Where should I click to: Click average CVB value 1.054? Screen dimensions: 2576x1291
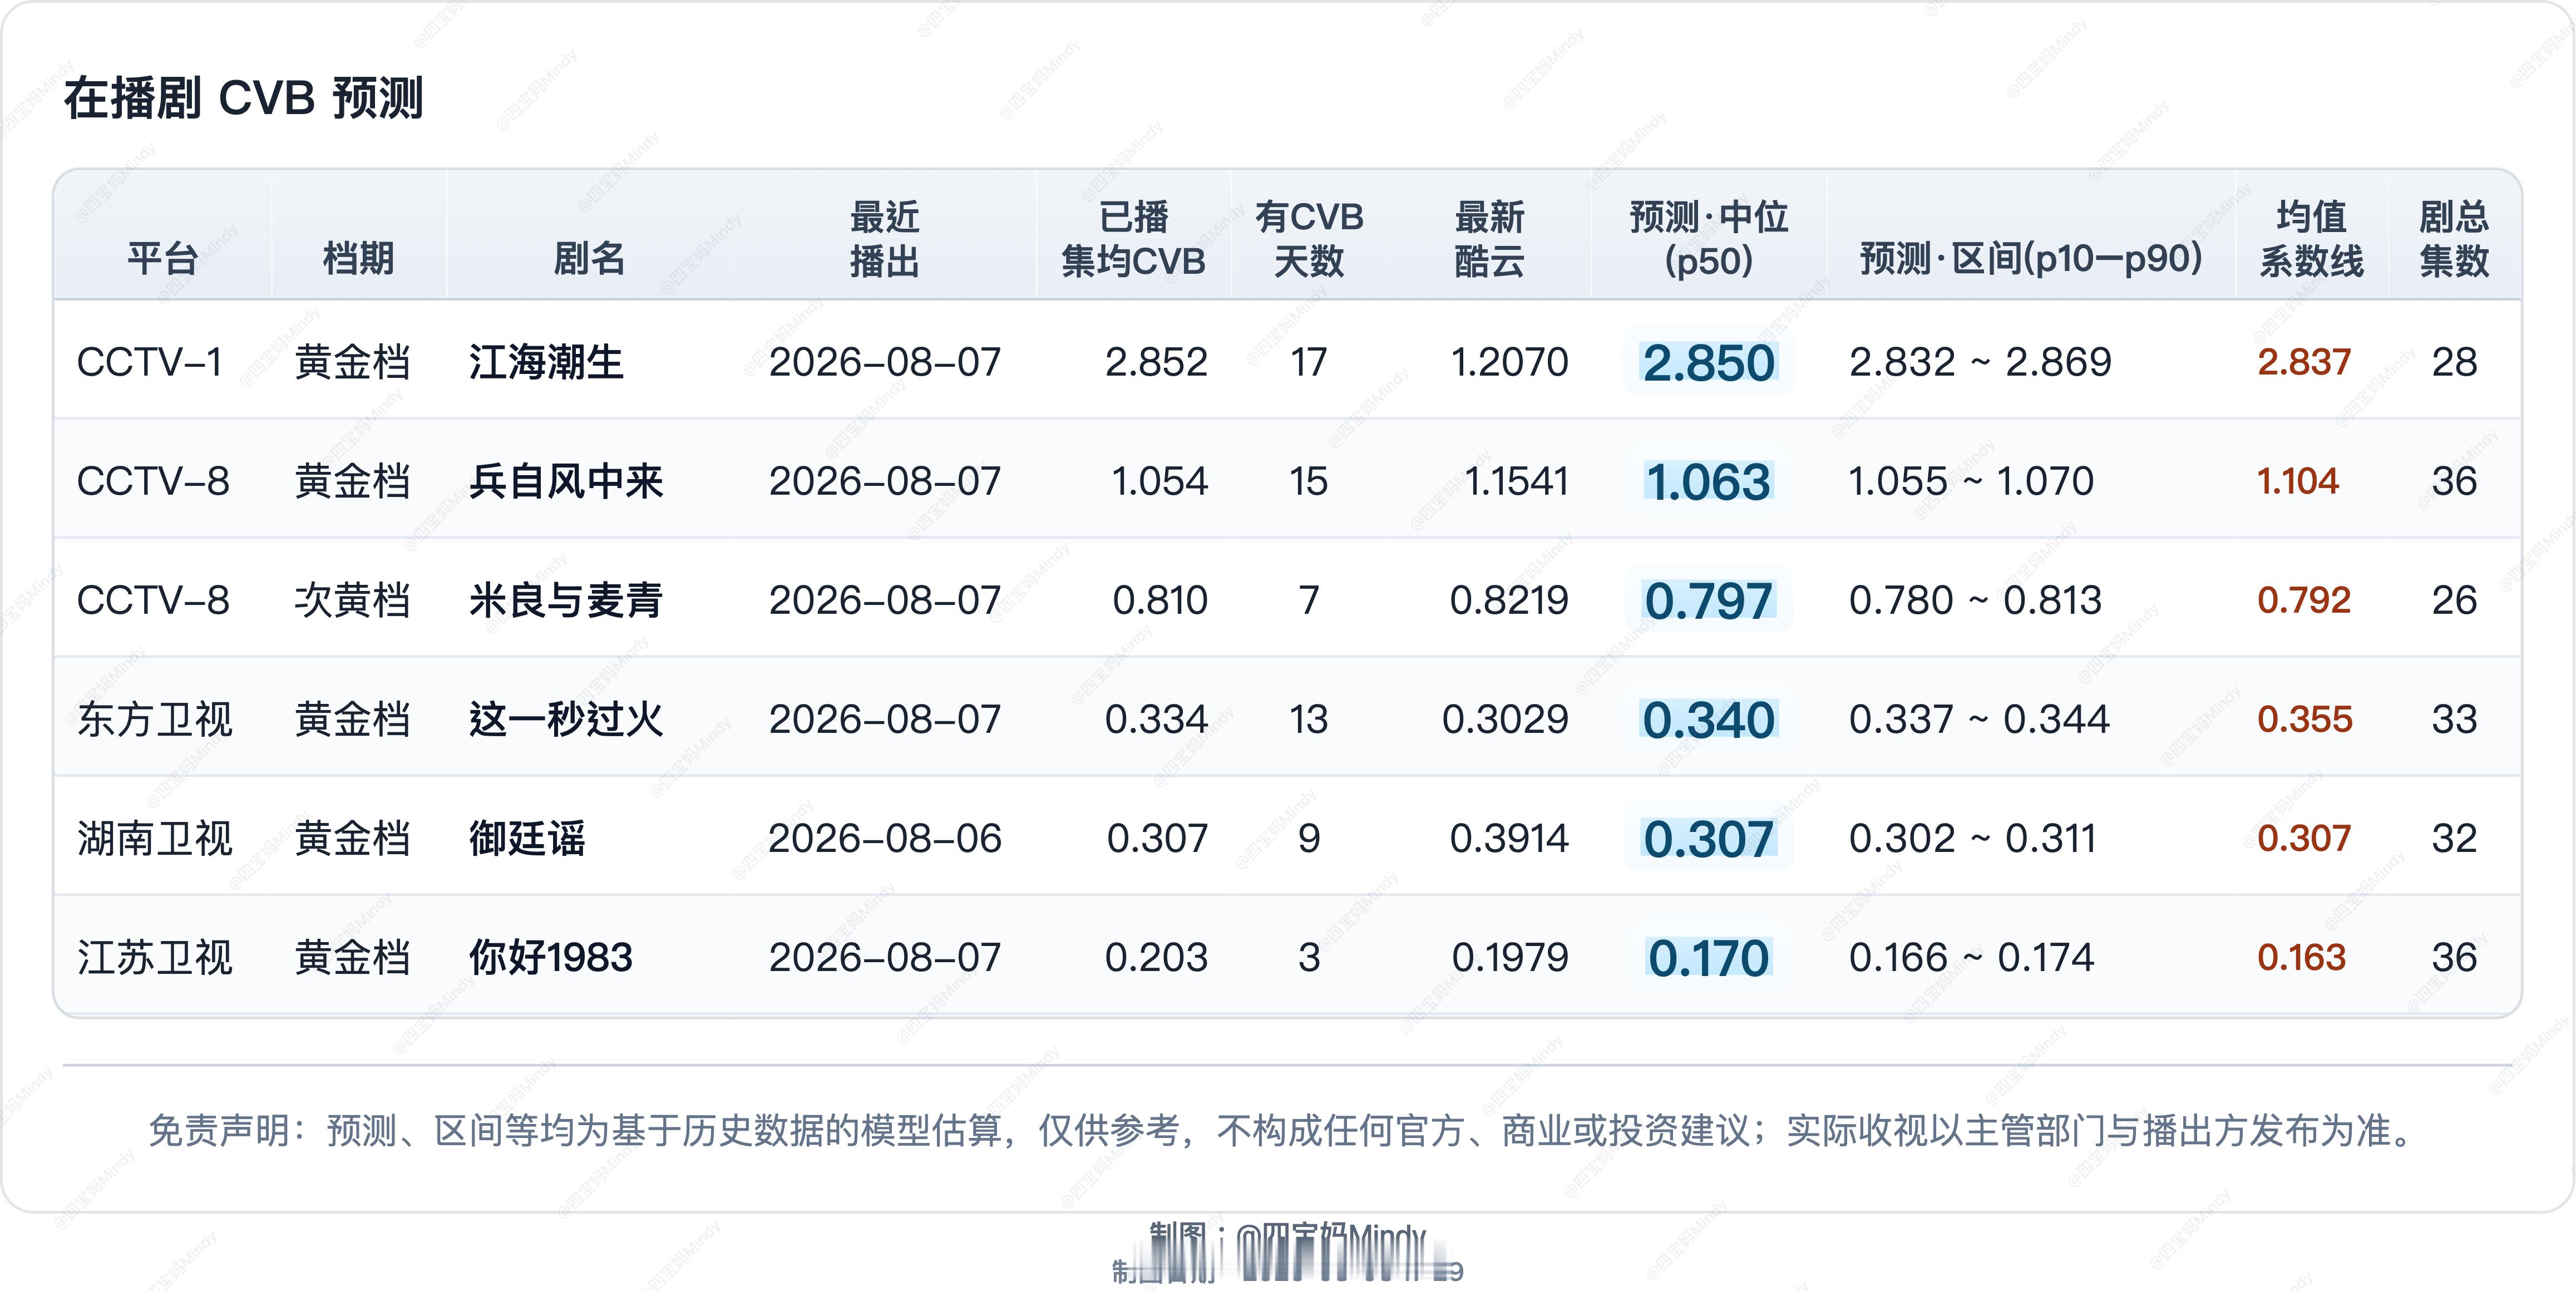(1160, 481)
